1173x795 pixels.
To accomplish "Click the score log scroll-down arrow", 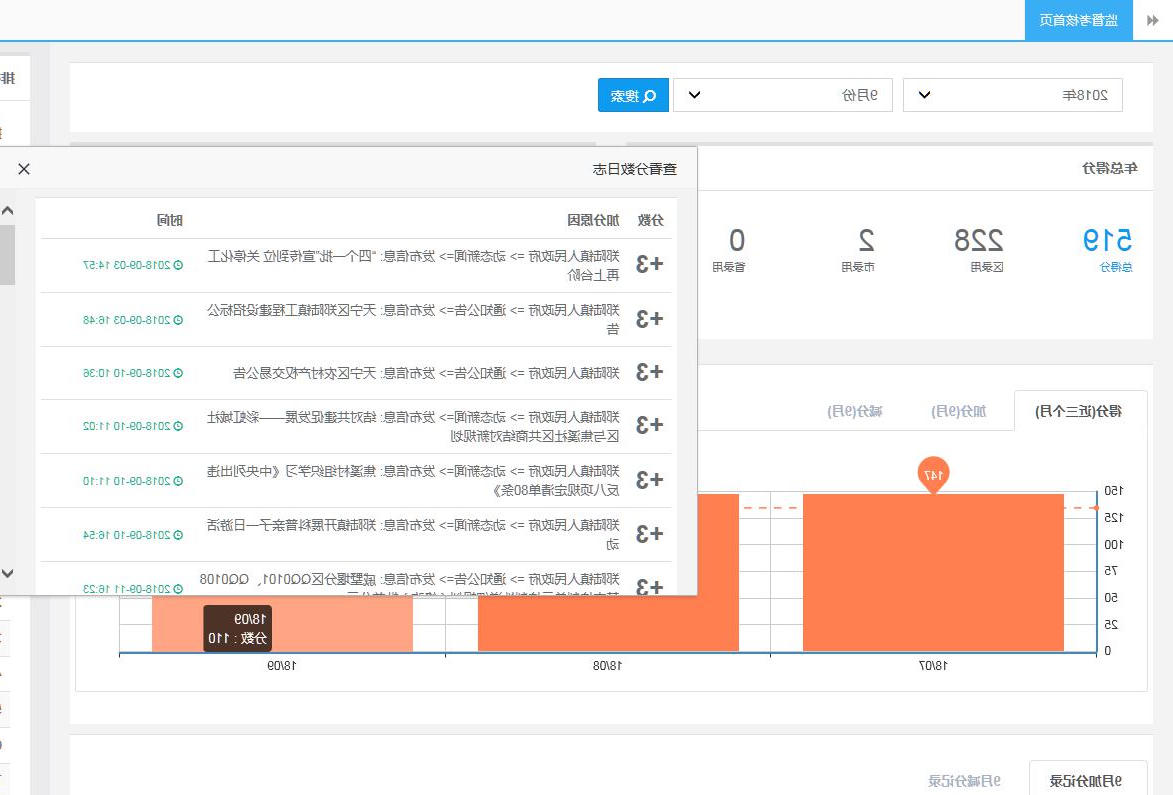I will tap(7, 574).
